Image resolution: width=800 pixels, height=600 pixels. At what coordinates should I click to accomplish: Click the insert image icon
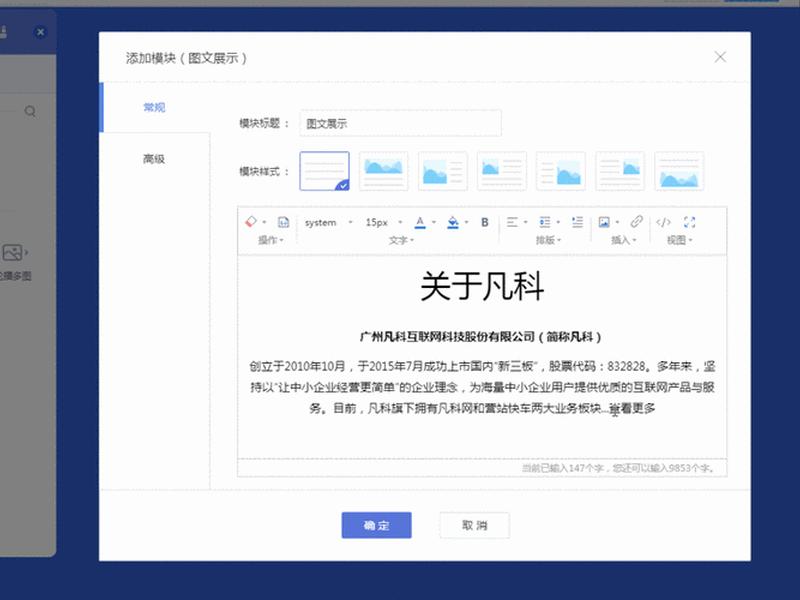604,222
